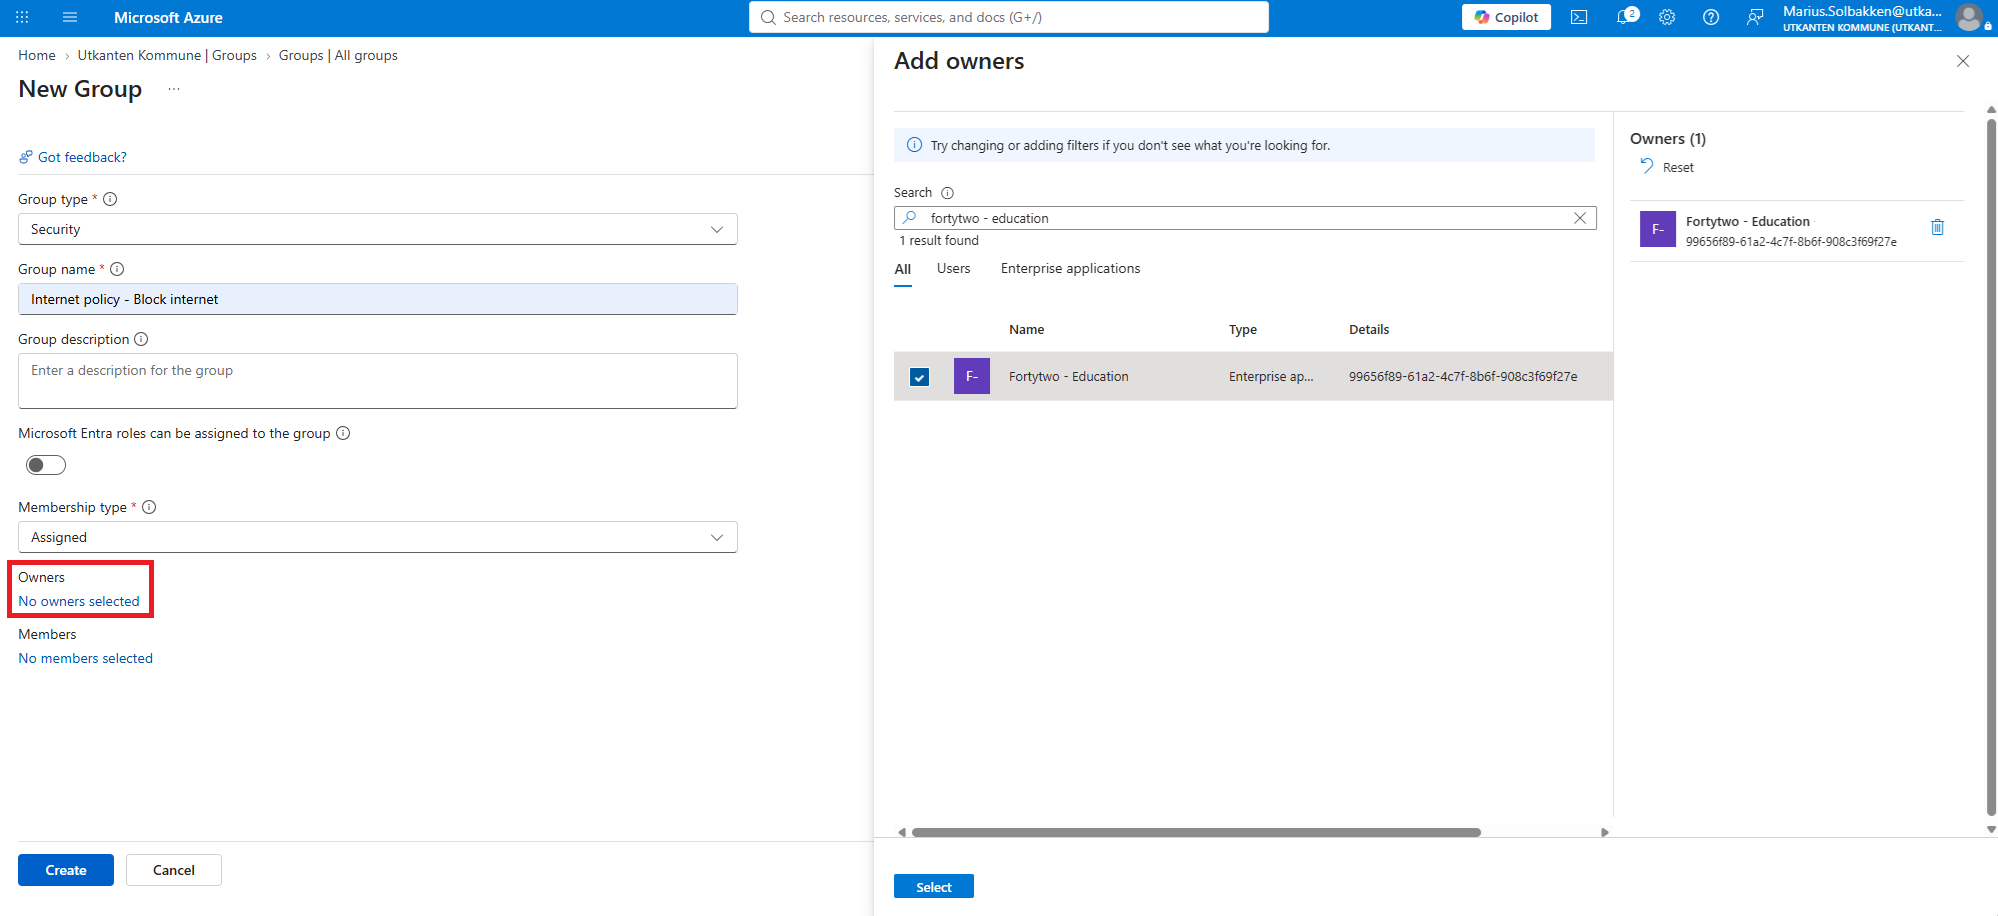Click the scroll left arrow of horizontal scrollbar

coord(902,832)
